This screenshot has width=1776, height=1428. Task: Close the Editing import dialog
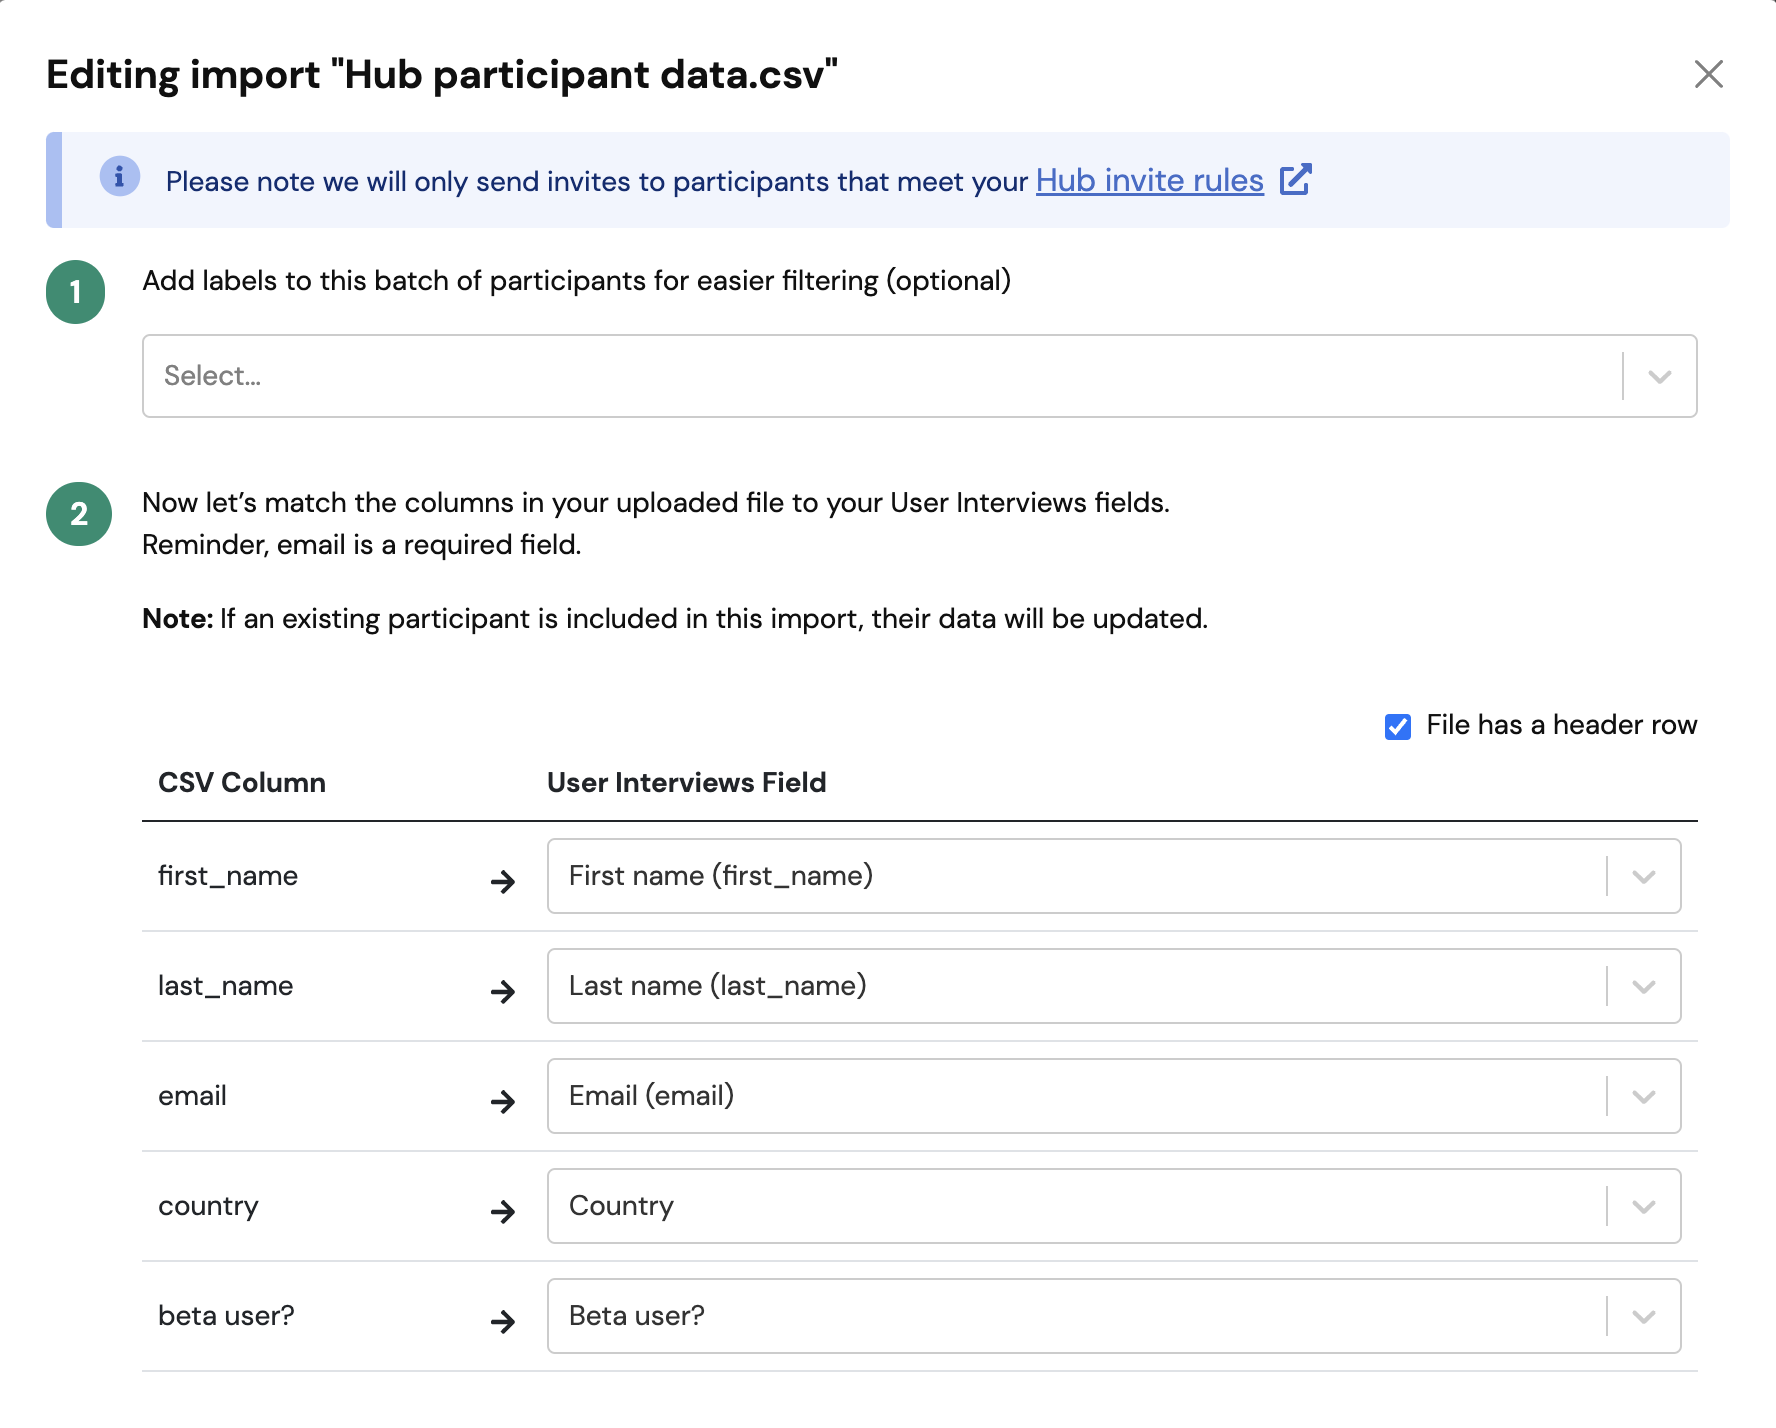click(x=1708, y=74)
